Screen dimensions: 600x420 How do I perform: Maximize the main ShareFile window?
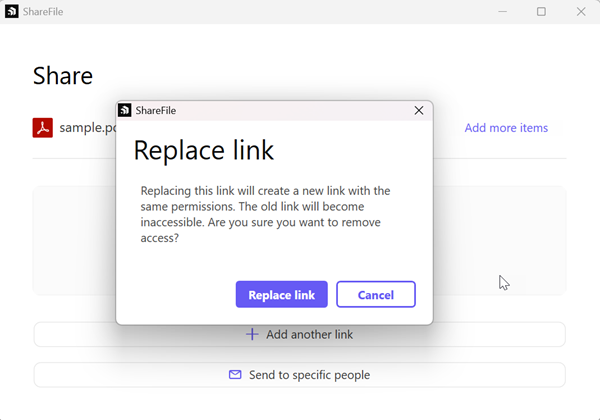541,12
